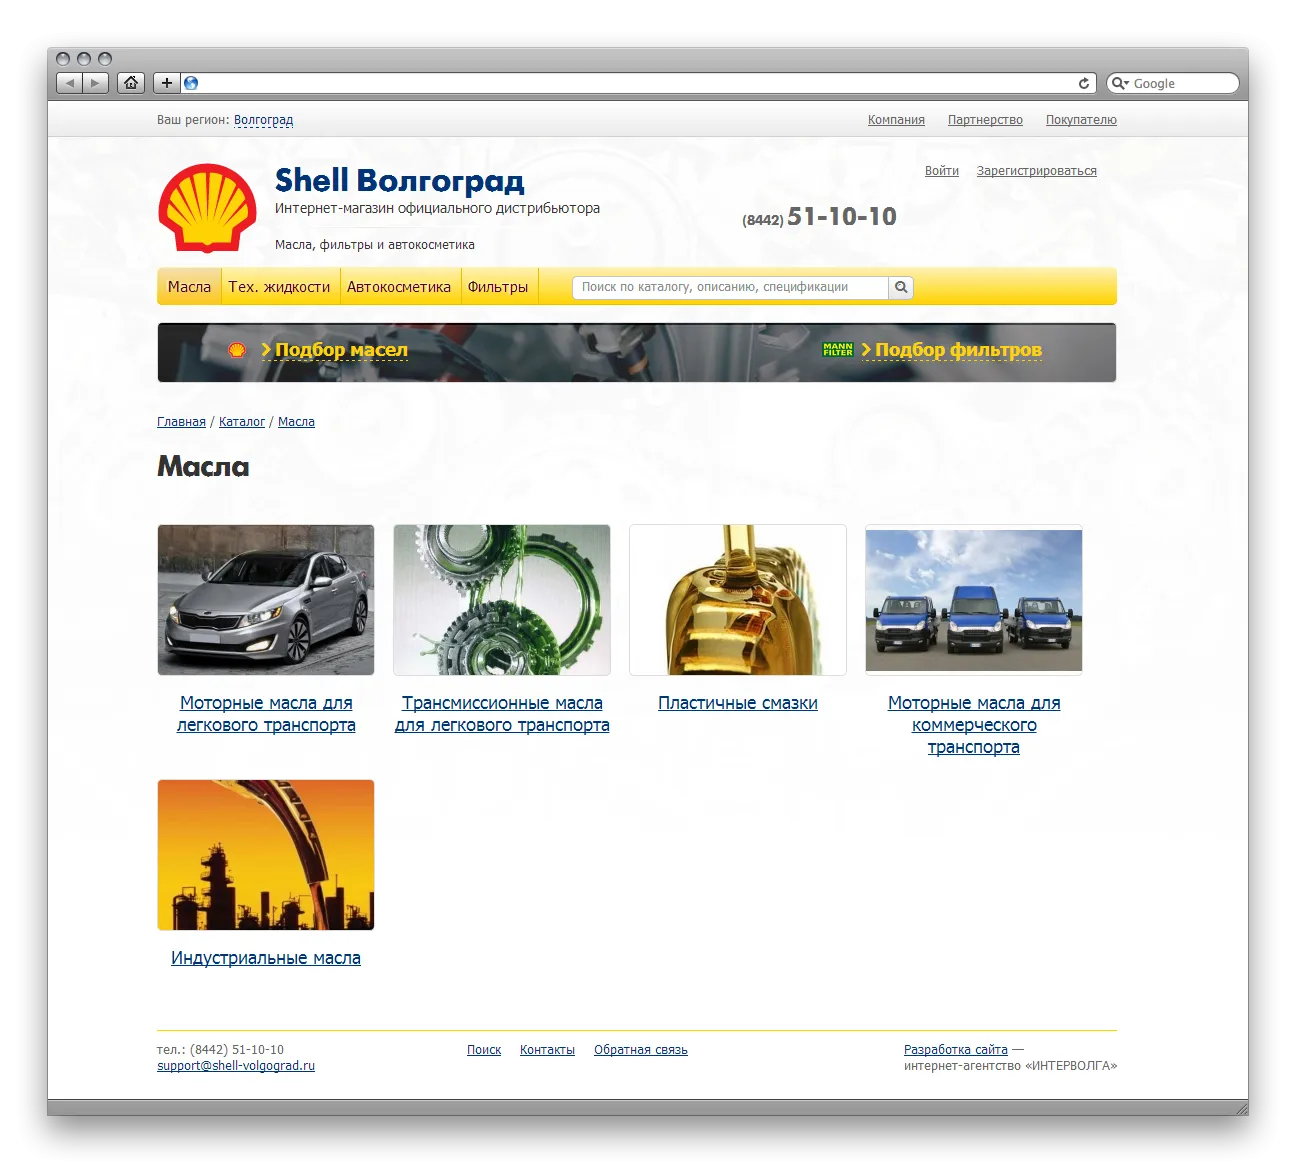Change region via Волгоград link
Image resolution: width=1296 pixels, height=1163 pixels.
pos(263,120)
